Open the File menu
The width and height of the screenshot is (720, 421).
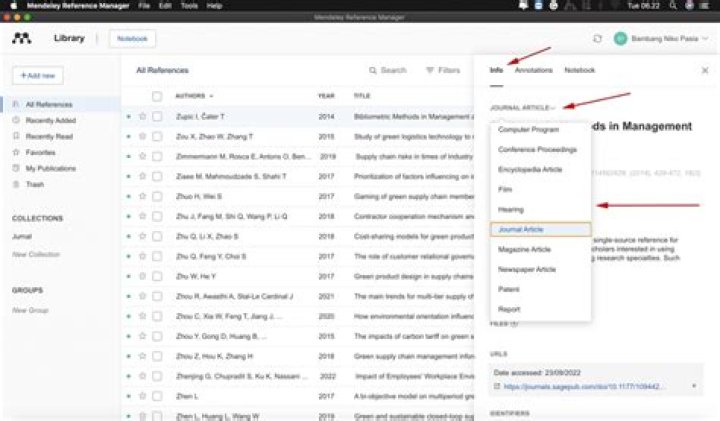pyautogui.click(x=144, y=6)
